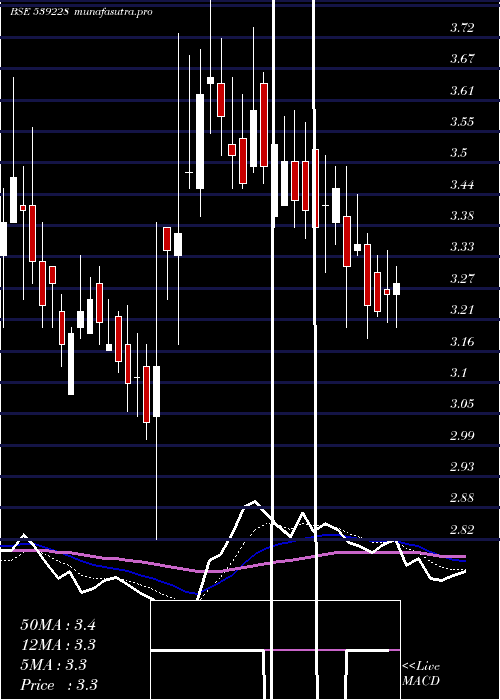500x700 pixels.
Task: Click the Price : 3.3 readout
Action: 59,685
